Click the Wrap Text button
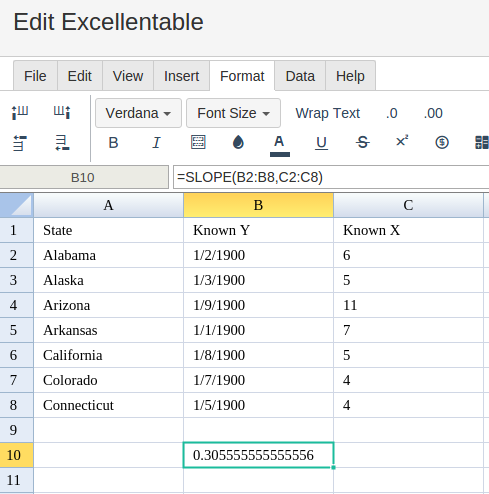Viewport: 489px width, 494px height. pos(328,113)
